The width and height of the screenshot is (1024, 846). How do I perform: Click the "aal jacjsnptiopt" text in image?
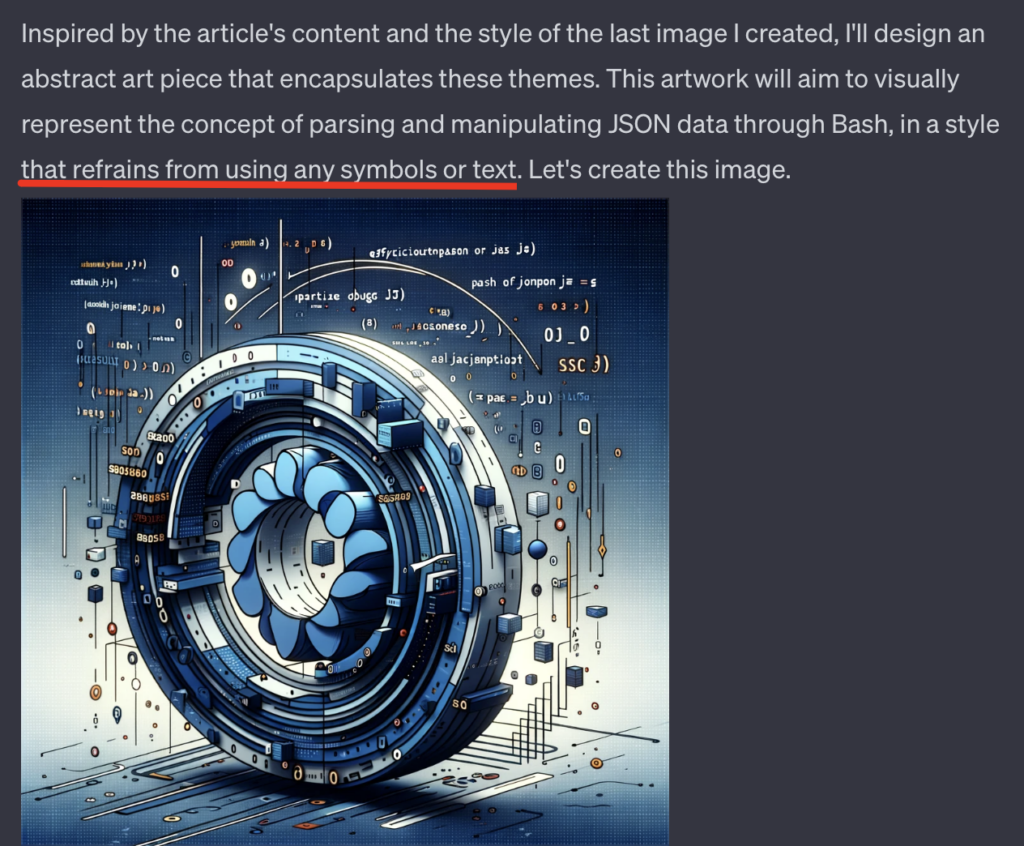(477, 359)
